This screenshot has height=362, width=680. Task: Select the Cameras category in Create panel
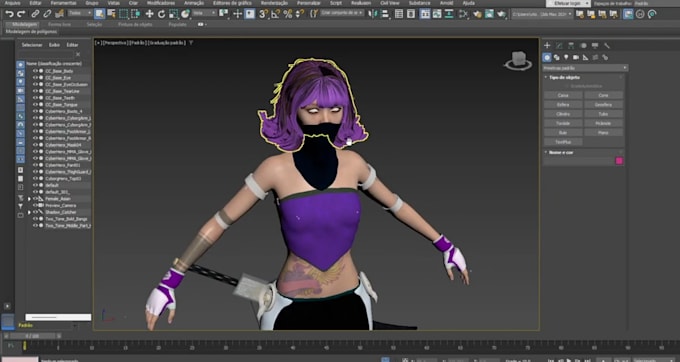[x=576, y=57]
